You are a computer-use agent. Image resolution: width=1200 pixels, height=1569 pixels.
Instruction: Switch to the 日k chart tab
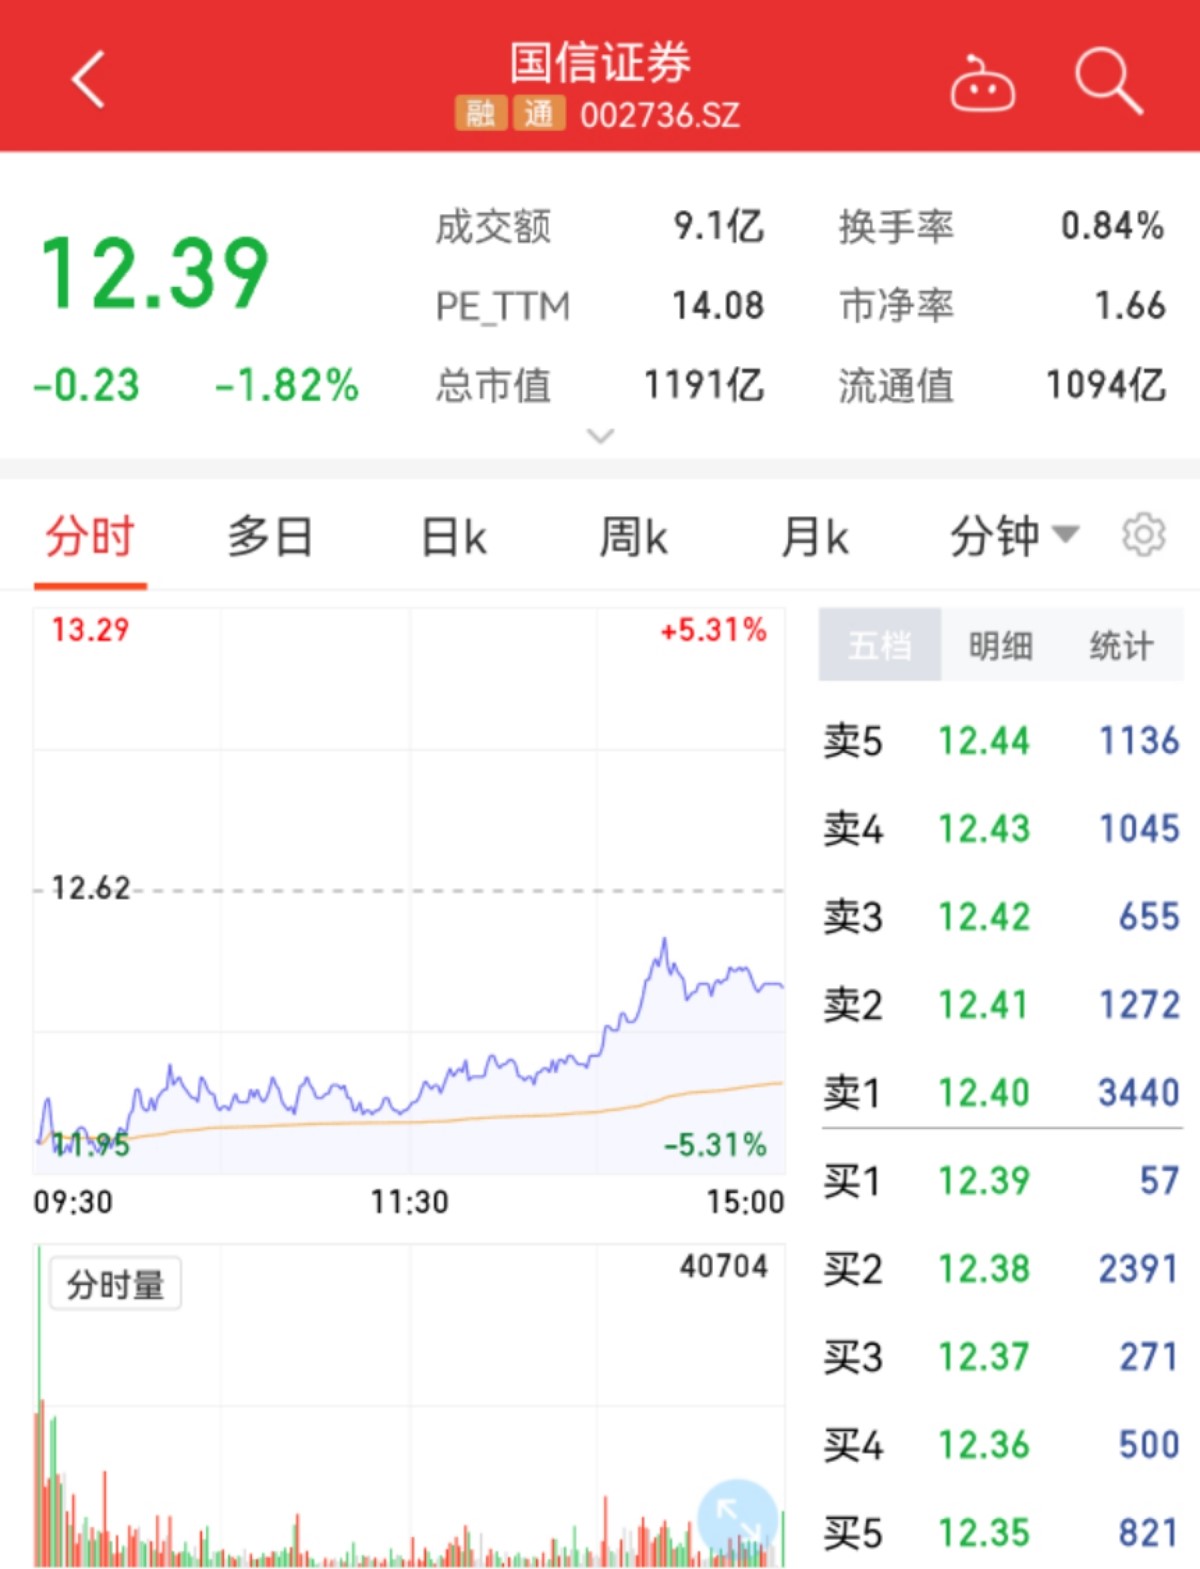(454, 537)
